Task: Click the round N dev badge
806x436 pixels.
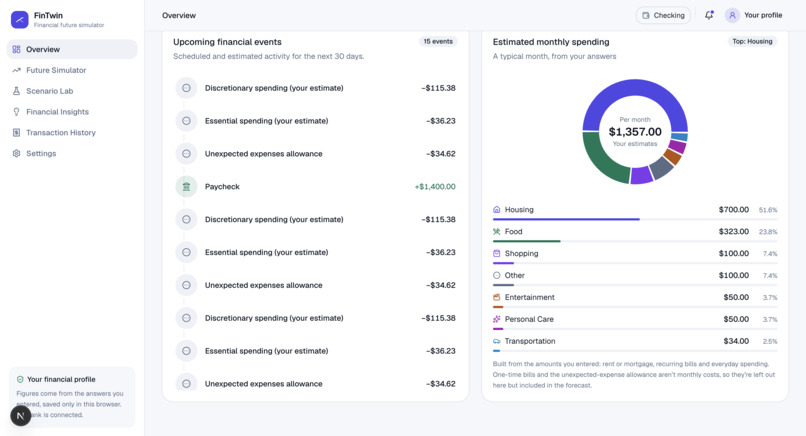Action: pos(21,416)
